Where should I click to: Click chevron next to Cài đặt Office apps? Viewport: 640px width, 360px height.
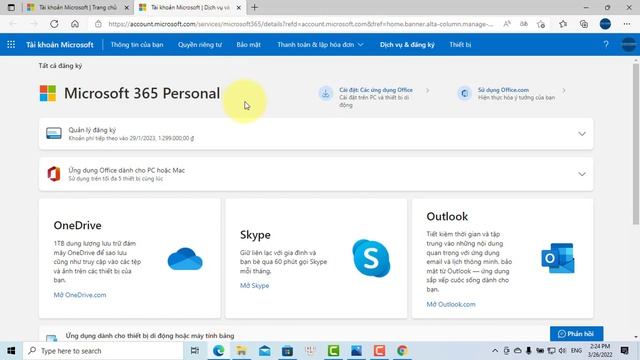(x=427, y=90)
